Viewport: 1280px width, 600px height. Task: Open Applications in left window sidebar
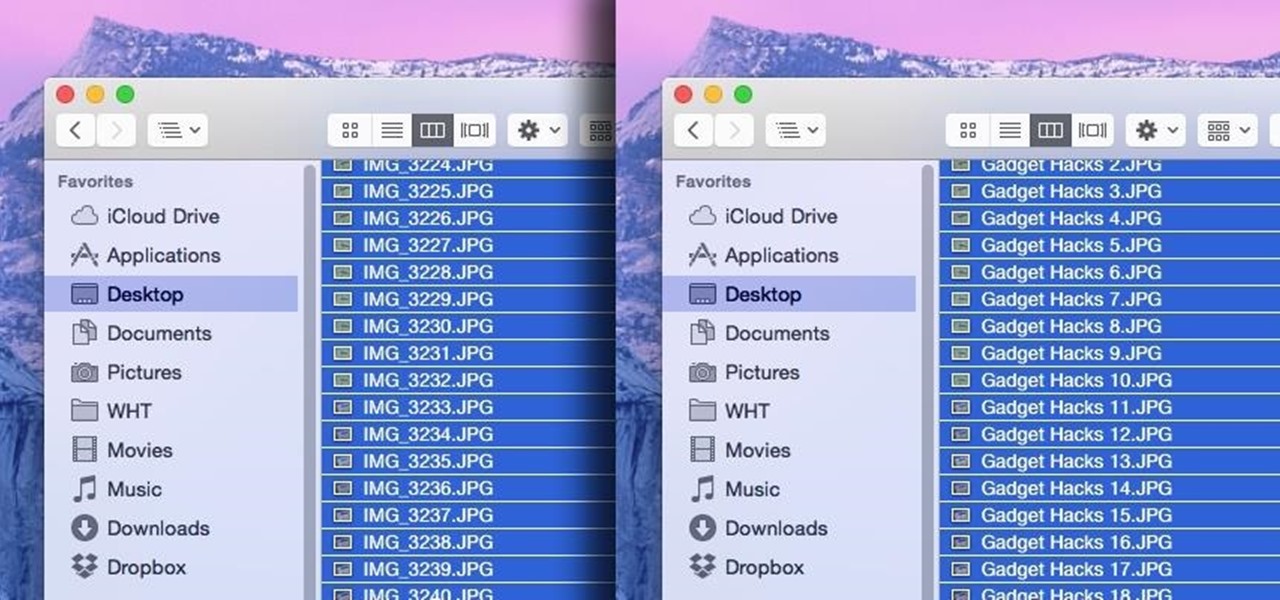click(x=172, y=255)
